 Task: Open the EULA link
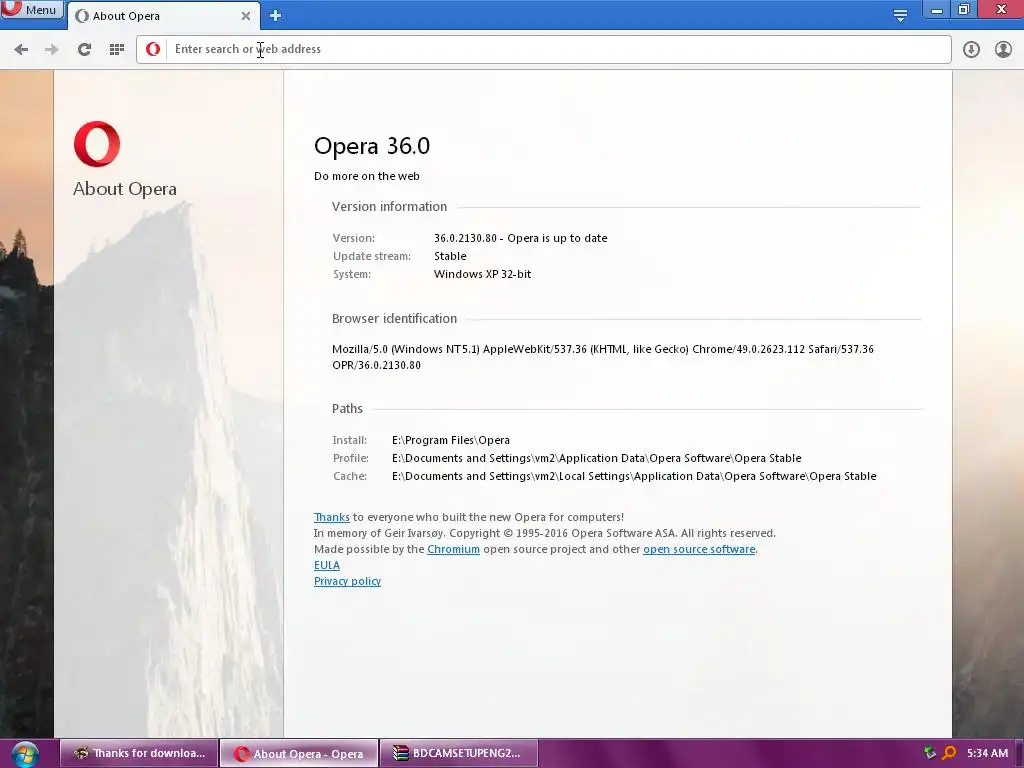click(x=327, y=566)
